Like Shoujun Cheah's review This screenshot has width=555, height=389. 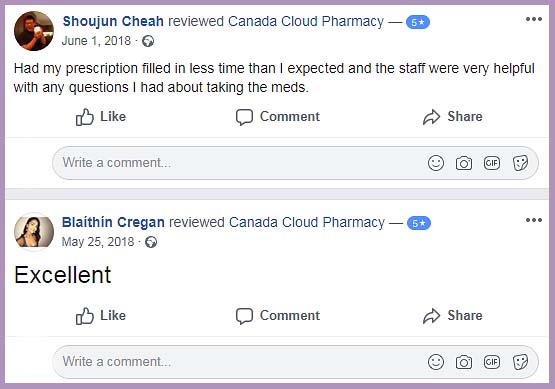(x=101, y=117)
